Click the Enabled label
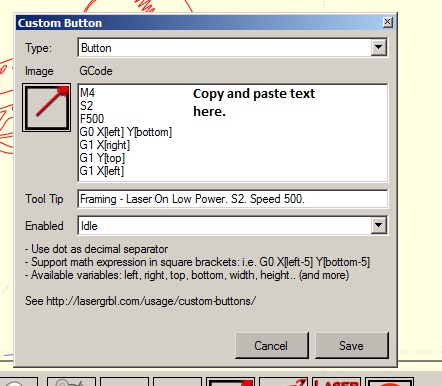Screen dimensions: 442x386 pos(44,226)
